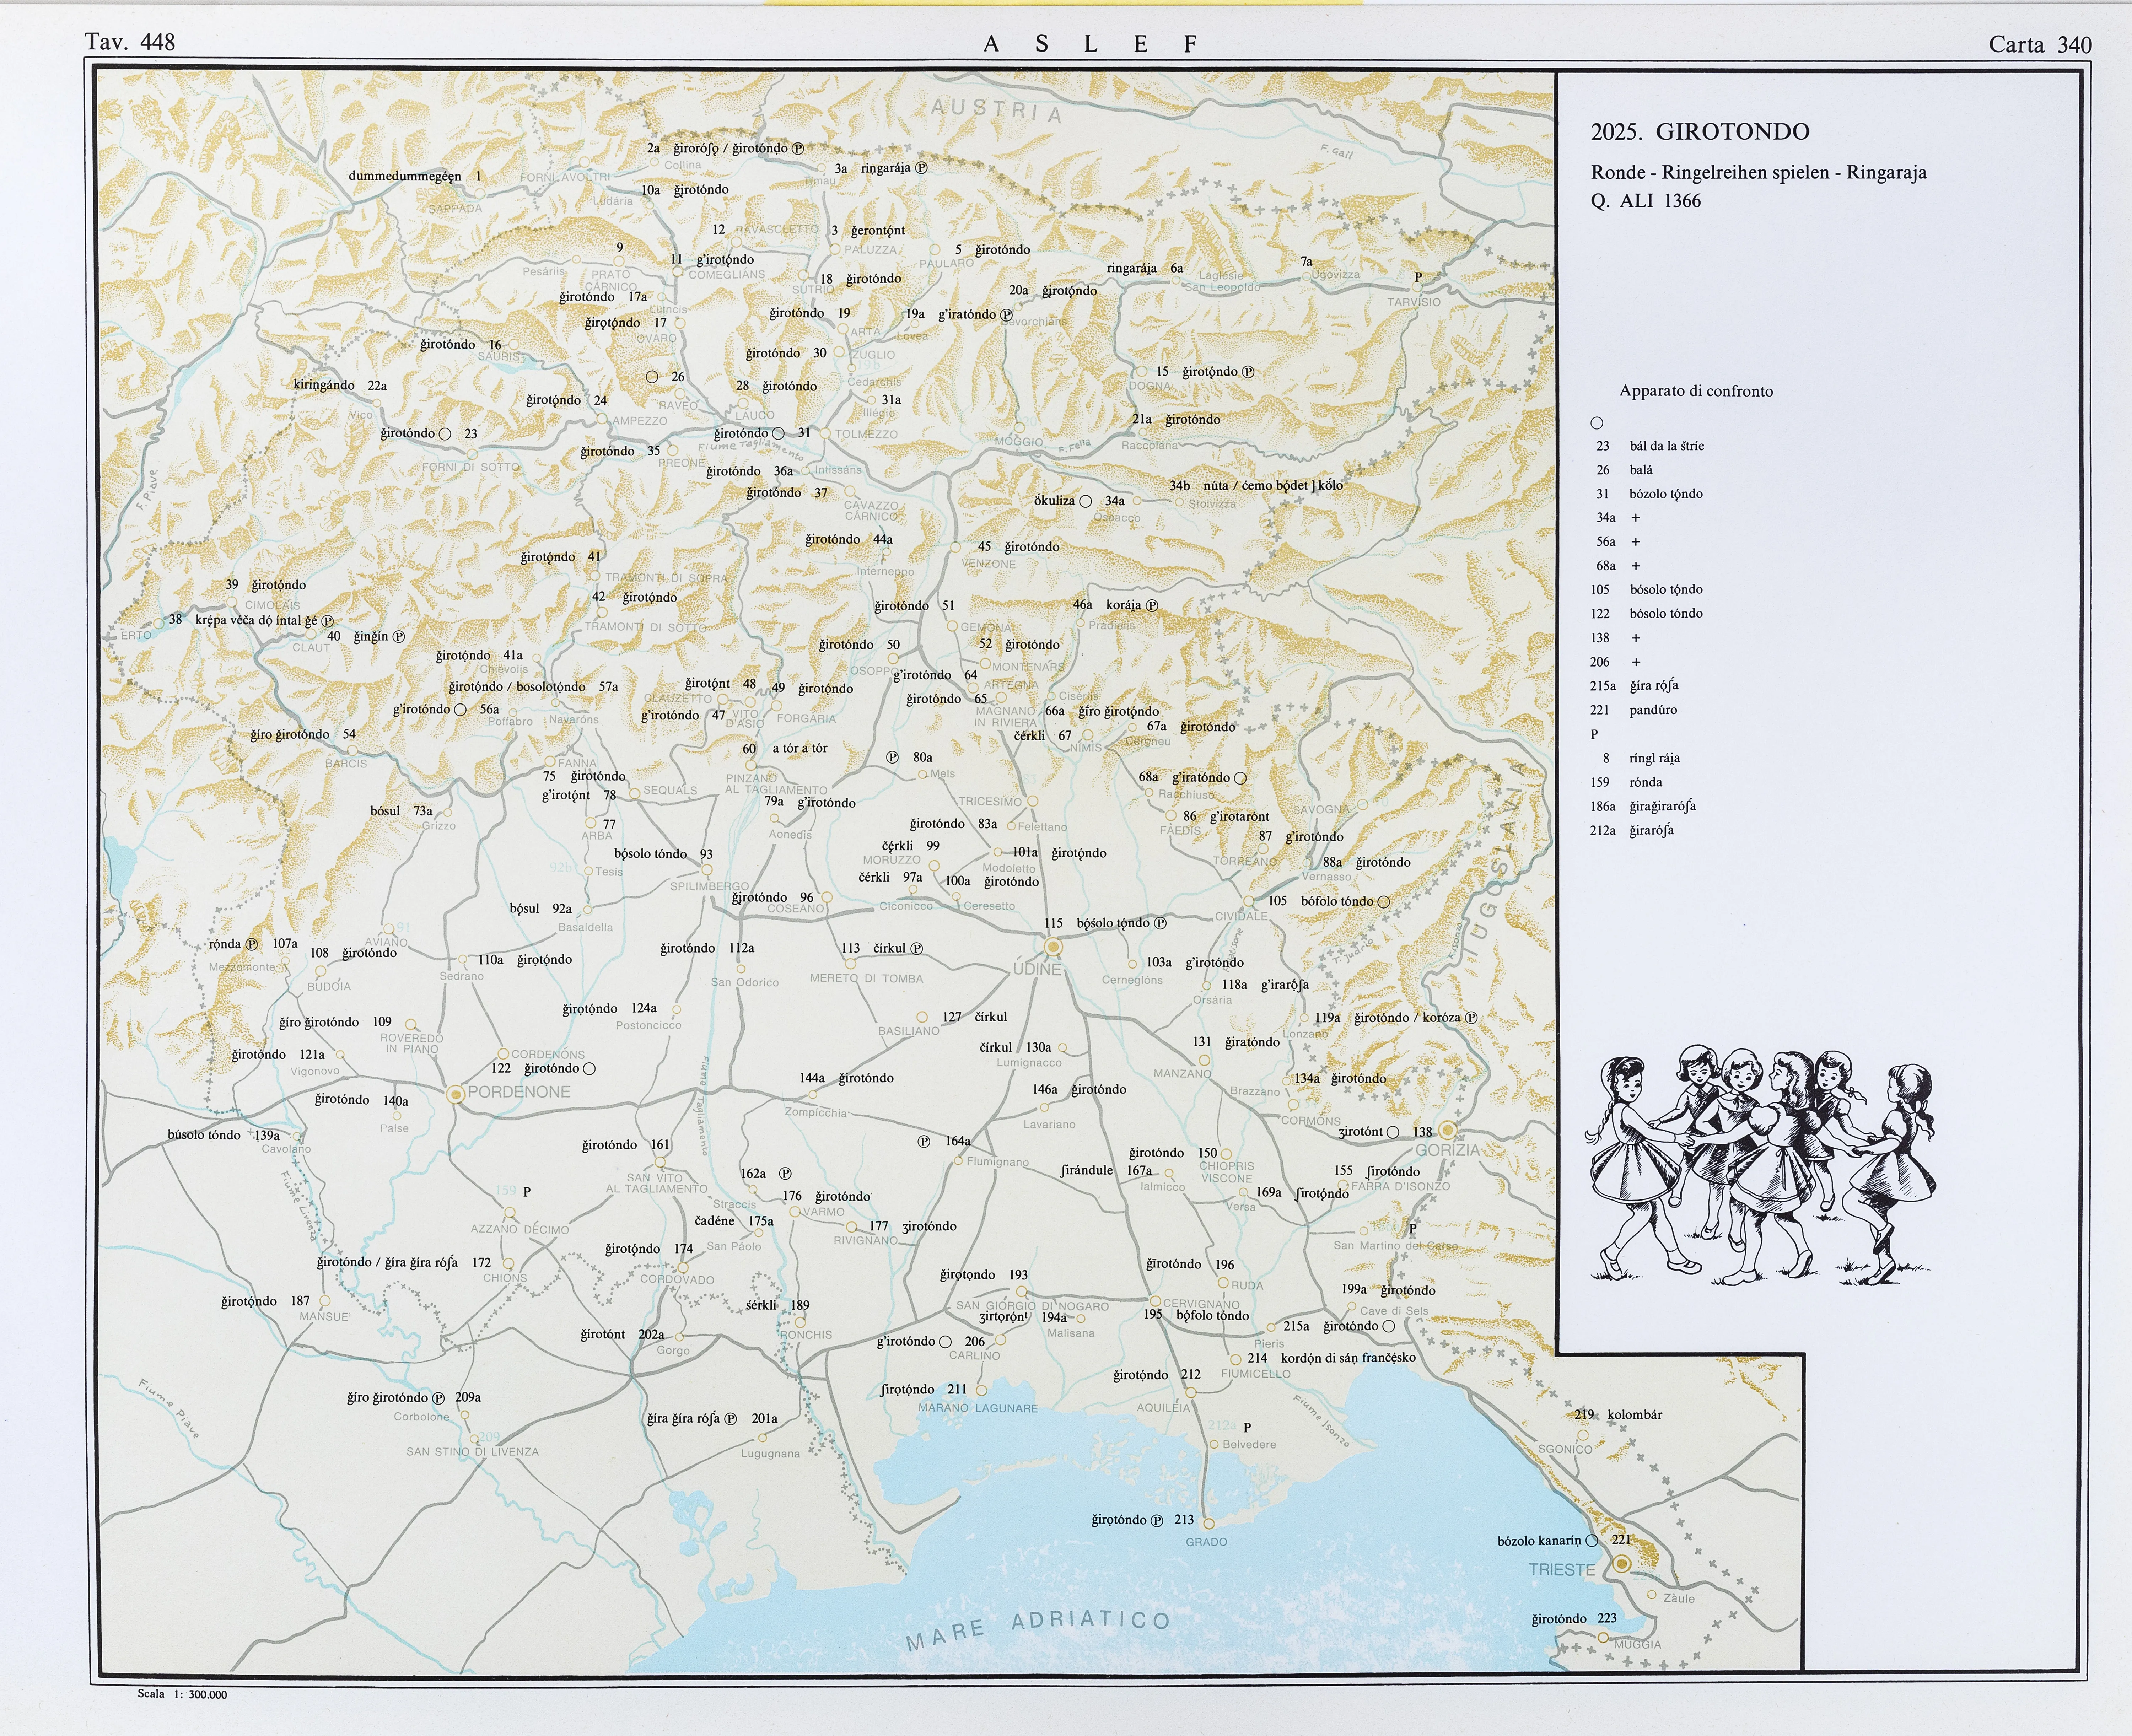
Task: Click the Udine city marker circle
Action: click(x=1052, y=946)
